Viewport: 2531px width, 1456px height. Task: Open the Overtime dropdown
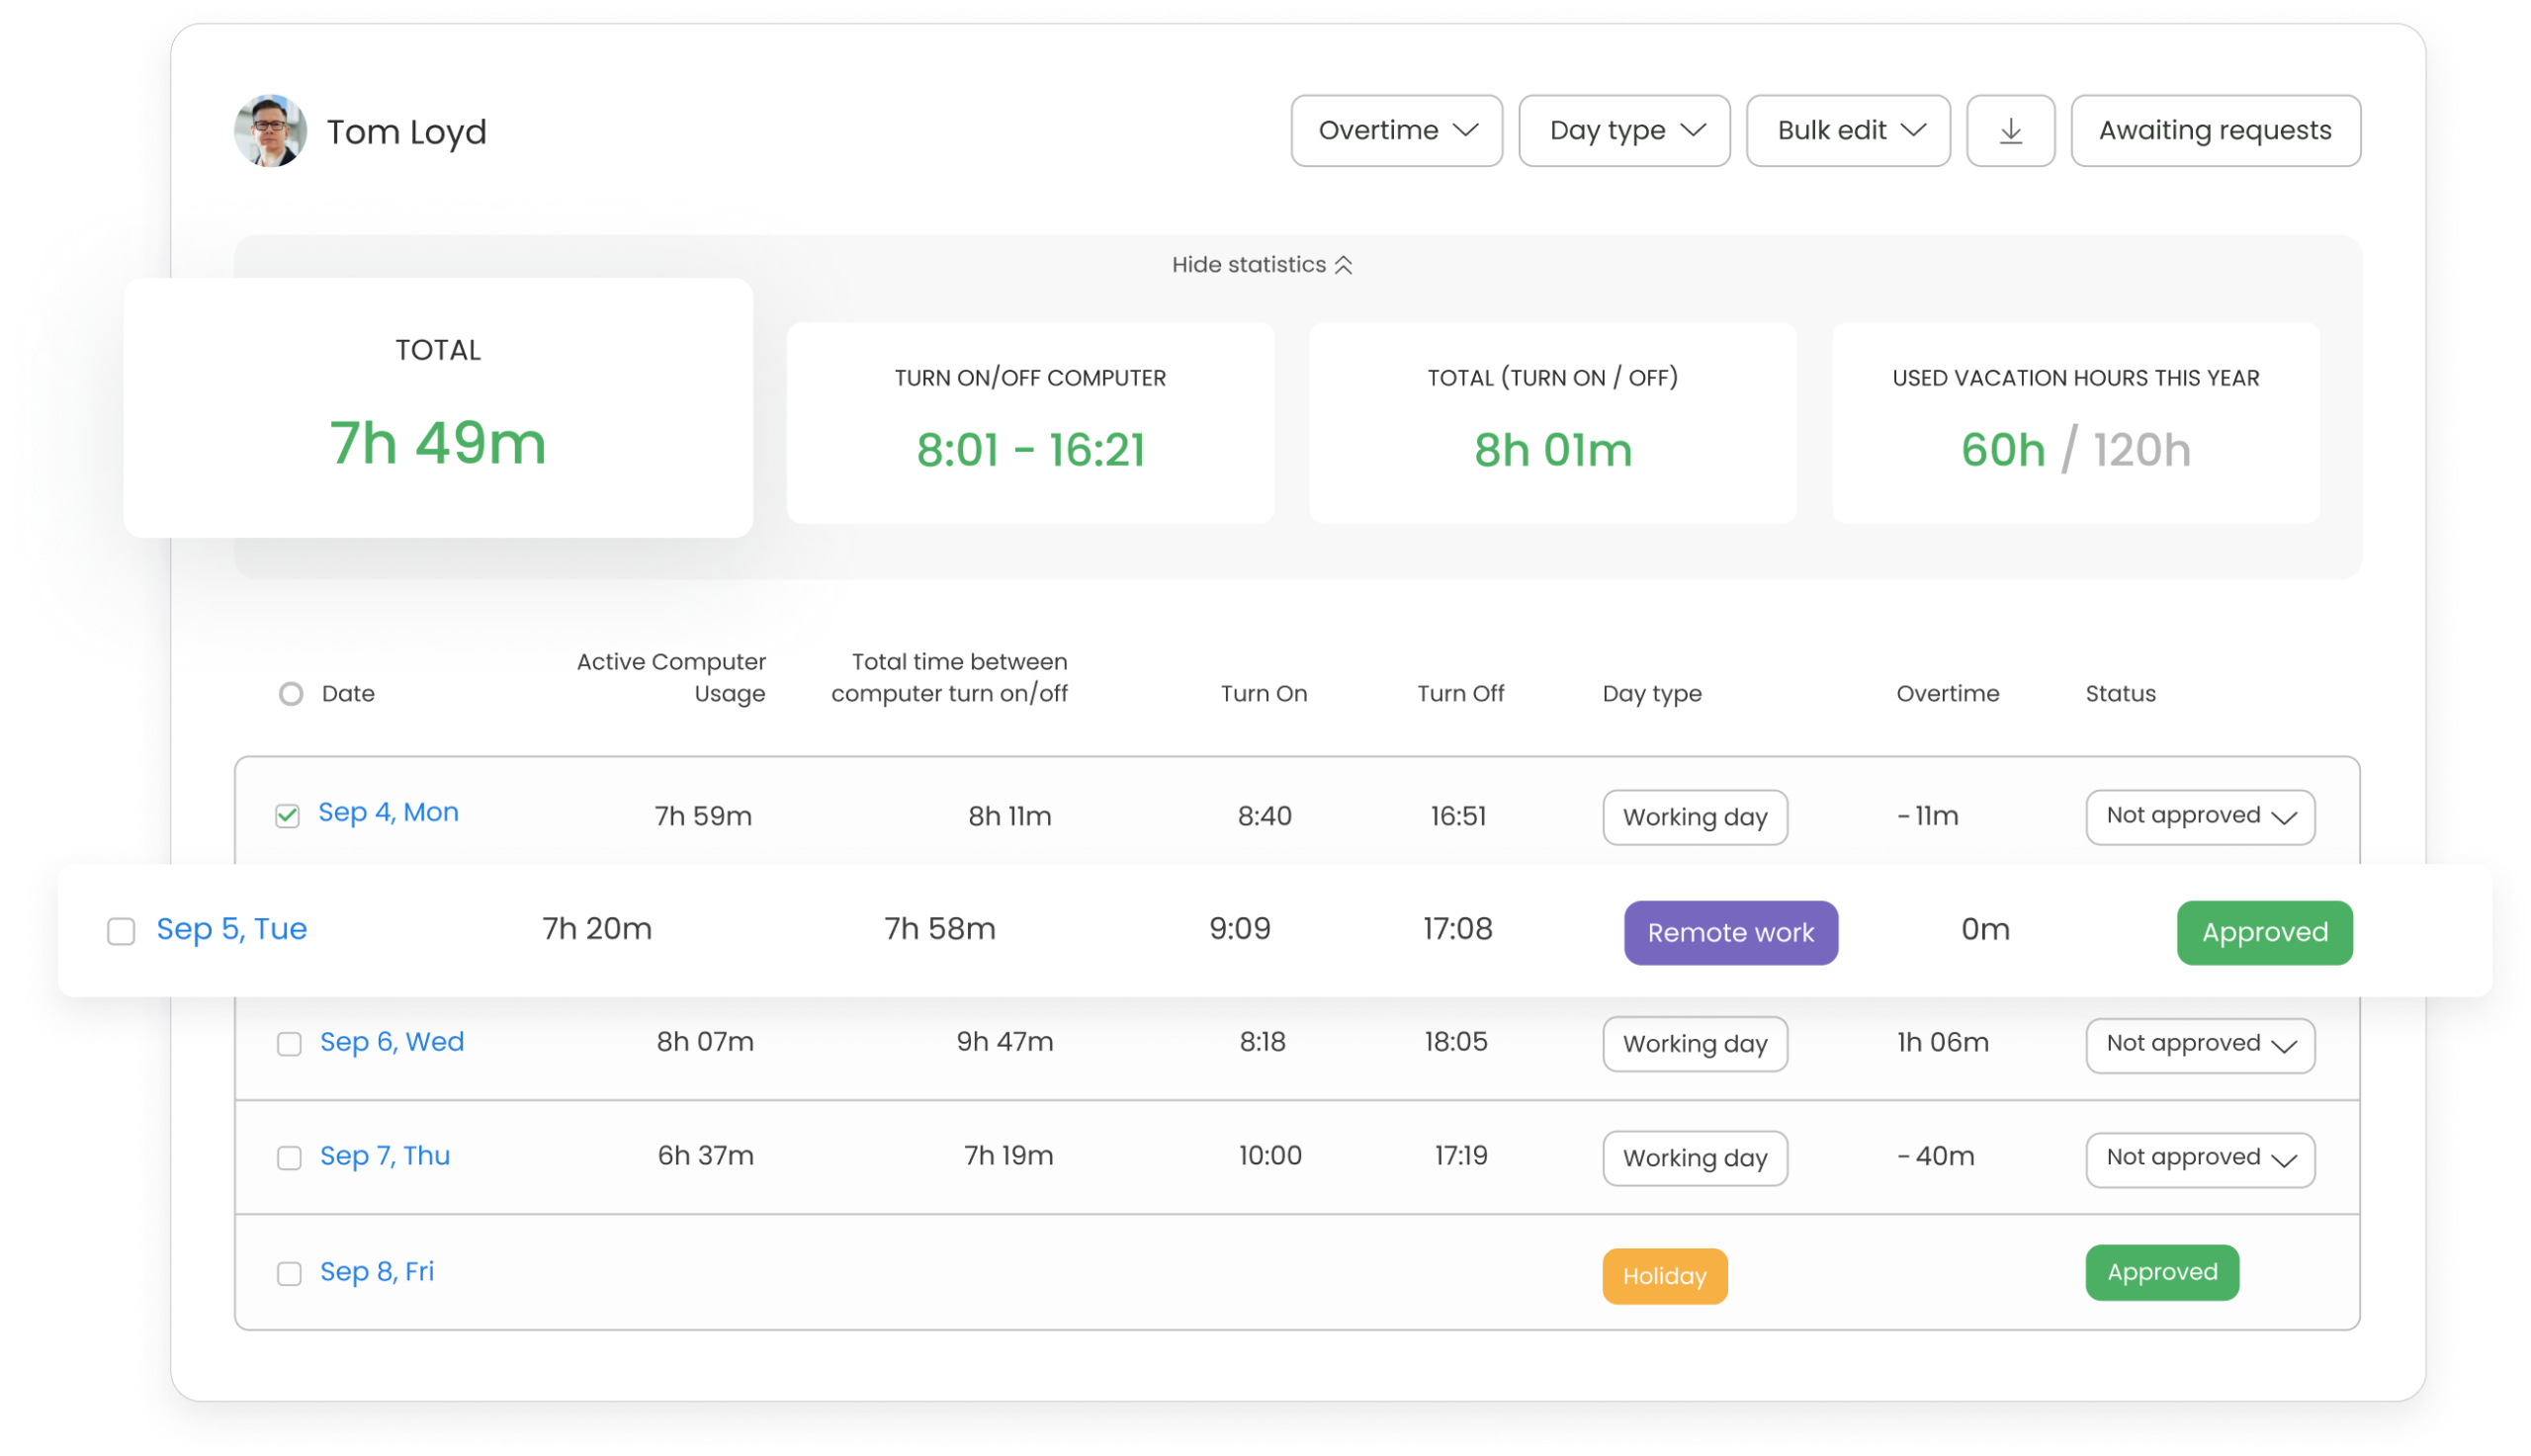tap(1396, 131)
